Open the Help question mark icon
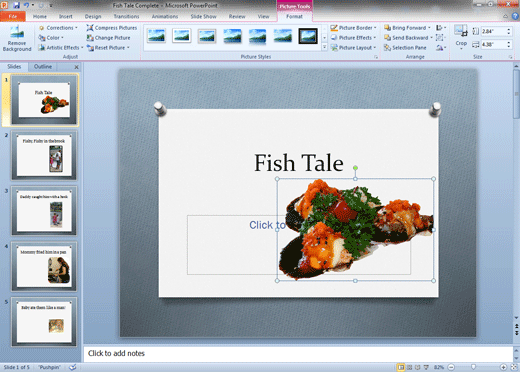Screen dimensions: 520x372 (515, 16)
